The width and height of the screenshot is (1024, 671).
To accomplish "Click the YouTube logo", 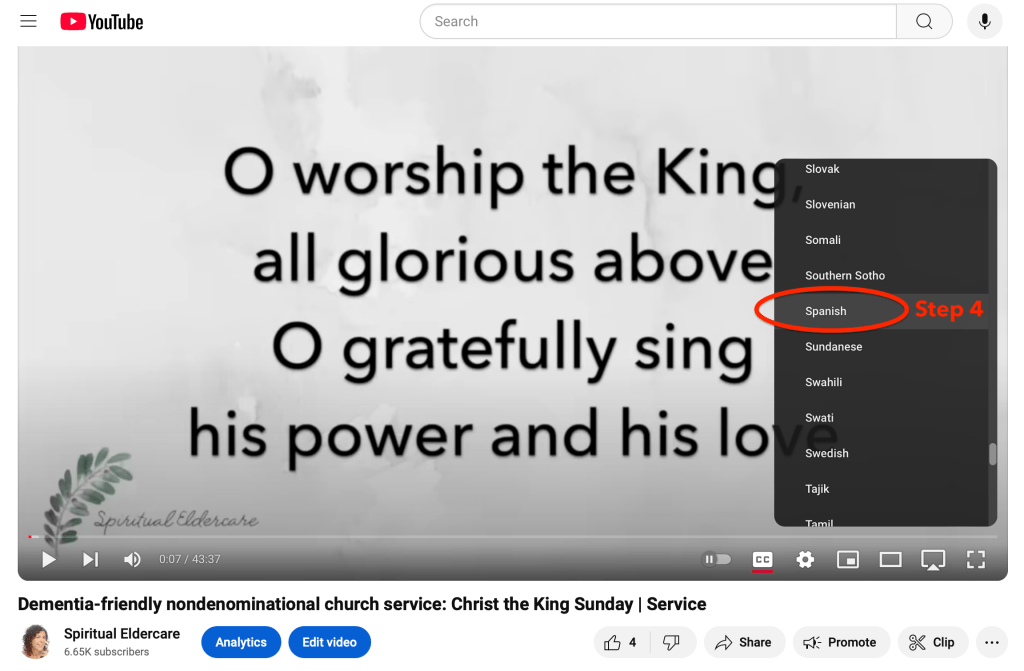I will tap(102, 22).
